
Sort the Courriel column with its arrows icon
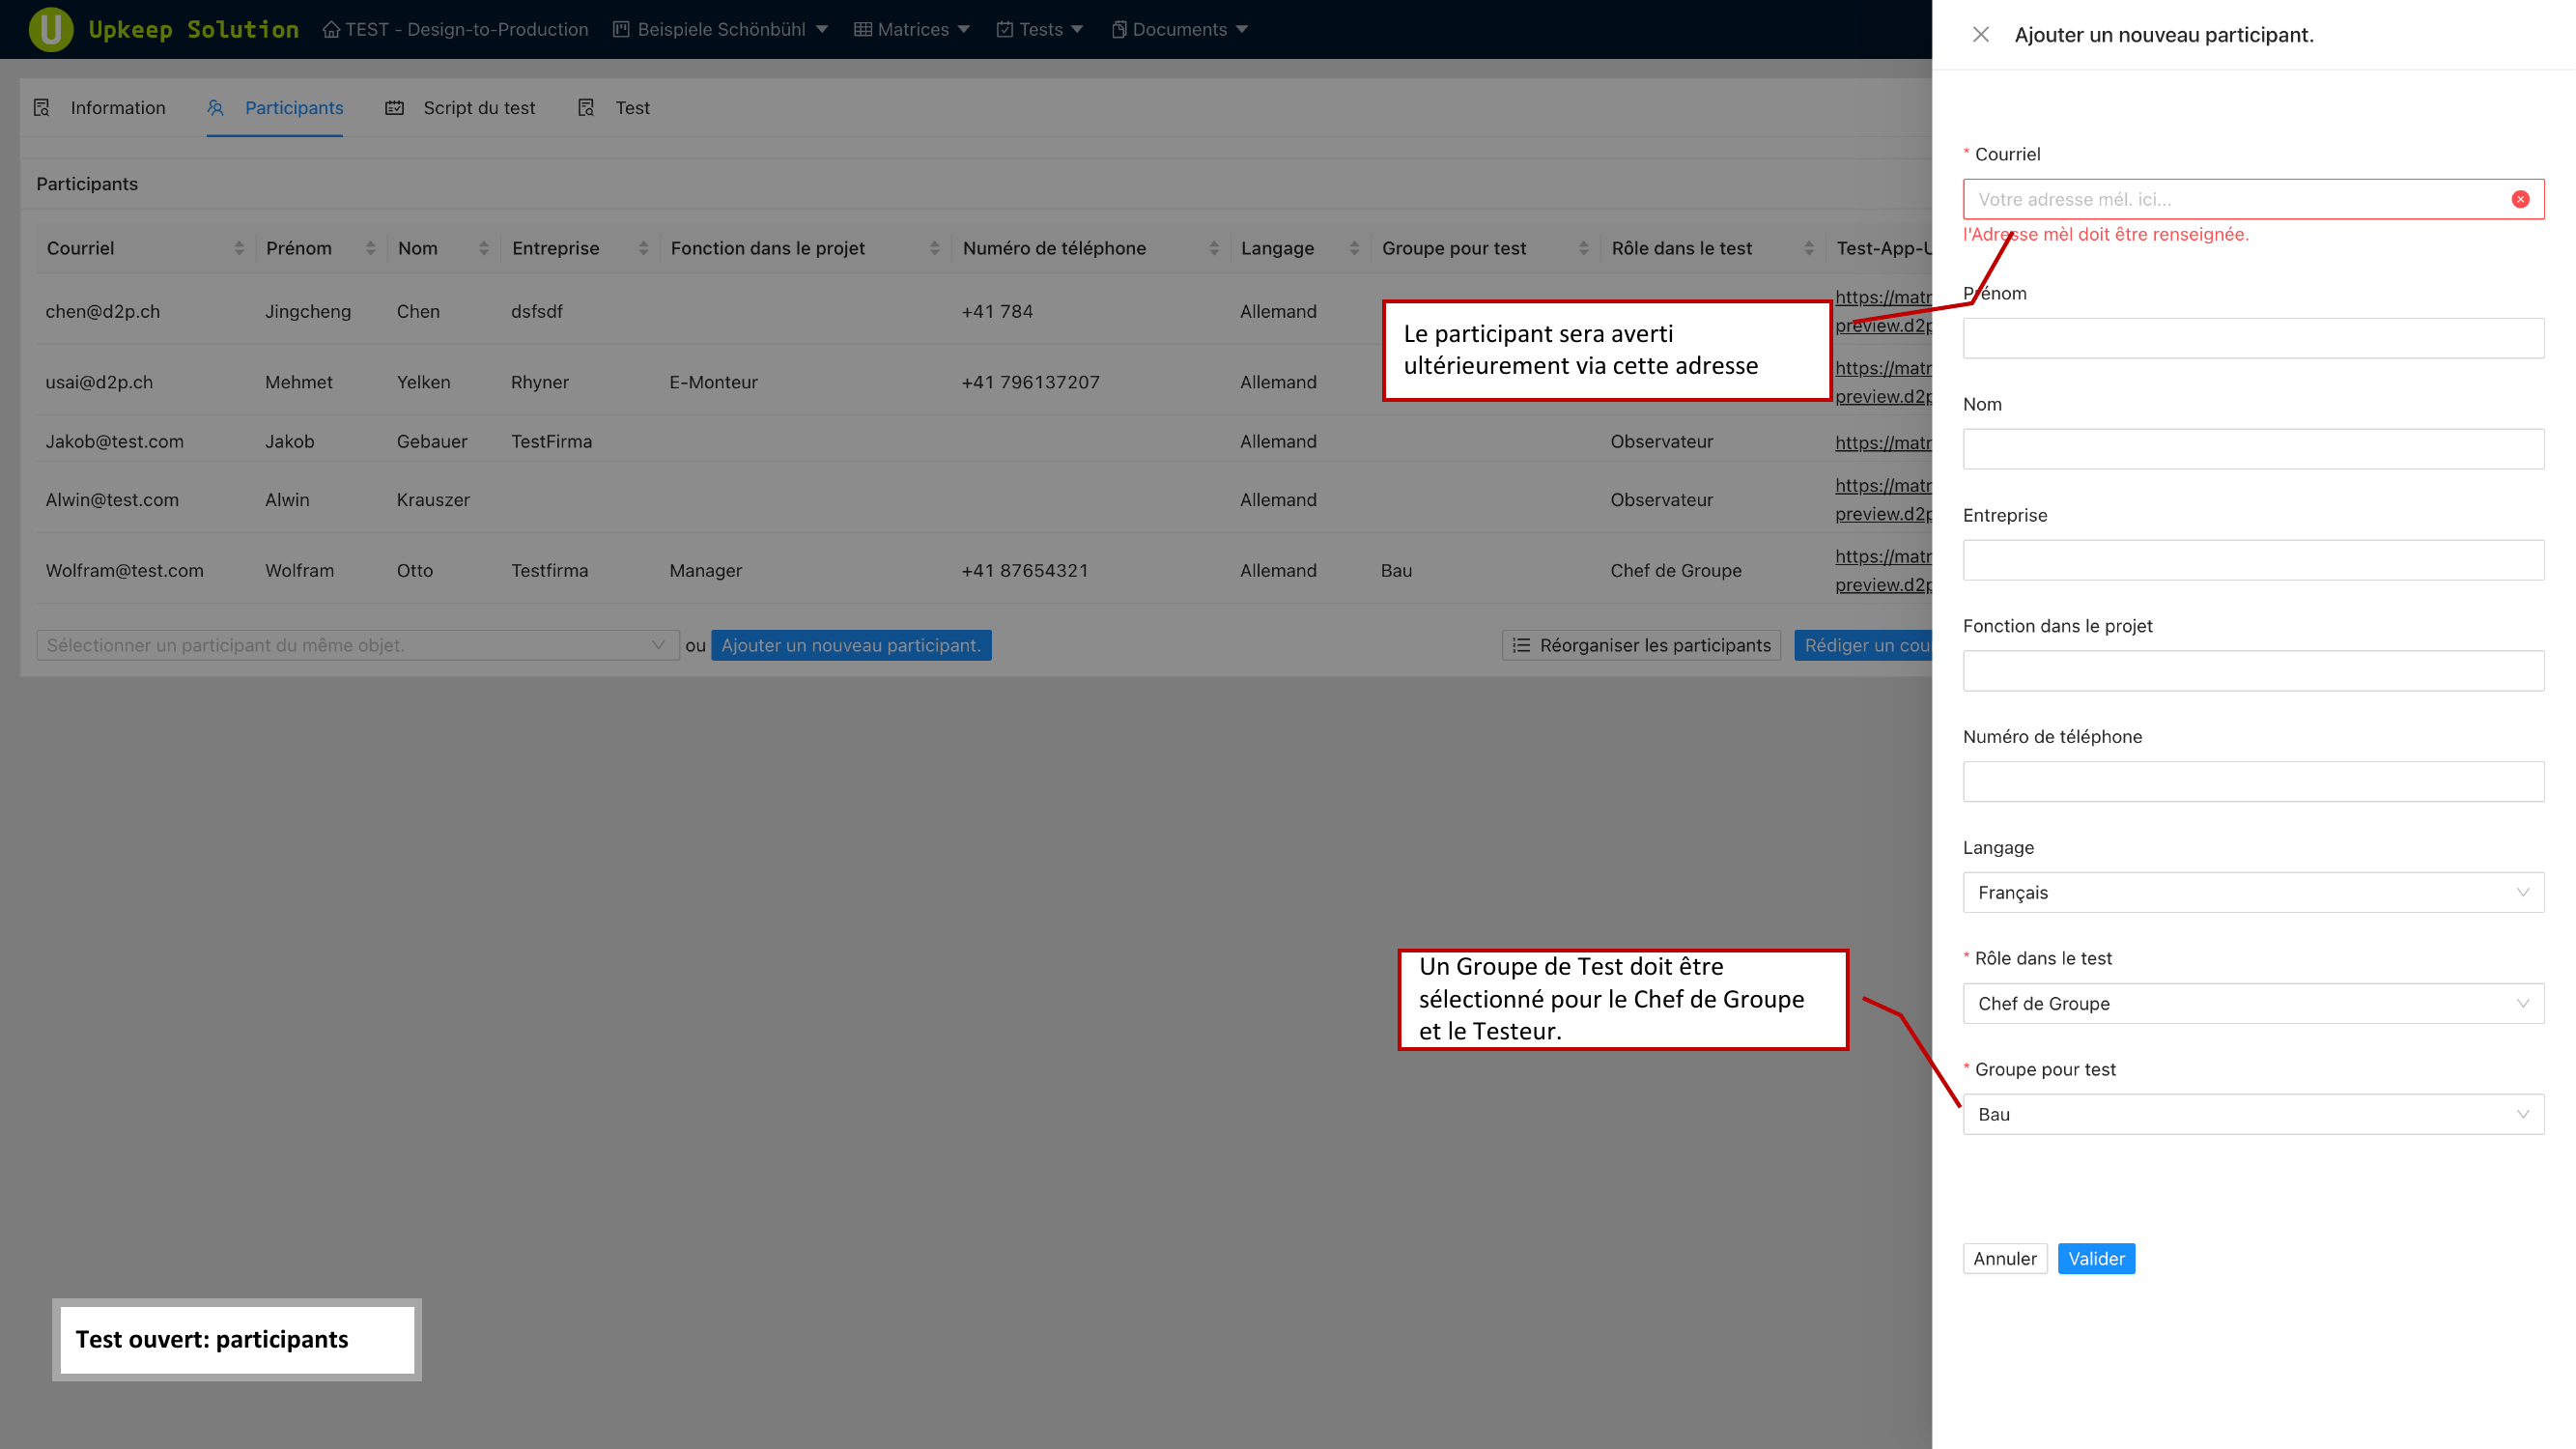239,248
